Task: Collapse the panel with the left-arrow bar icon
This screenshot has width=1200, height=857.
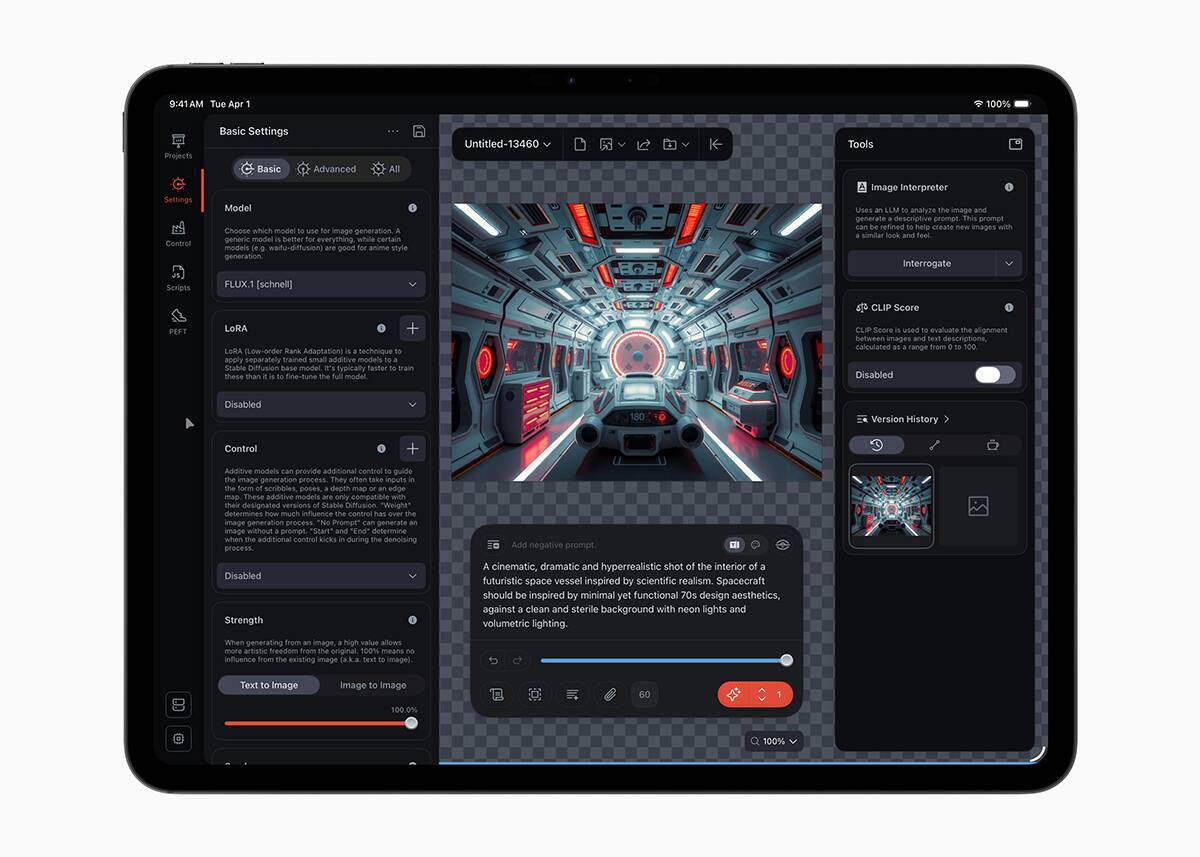Action: pyautogui.click(x=716, y=144)
